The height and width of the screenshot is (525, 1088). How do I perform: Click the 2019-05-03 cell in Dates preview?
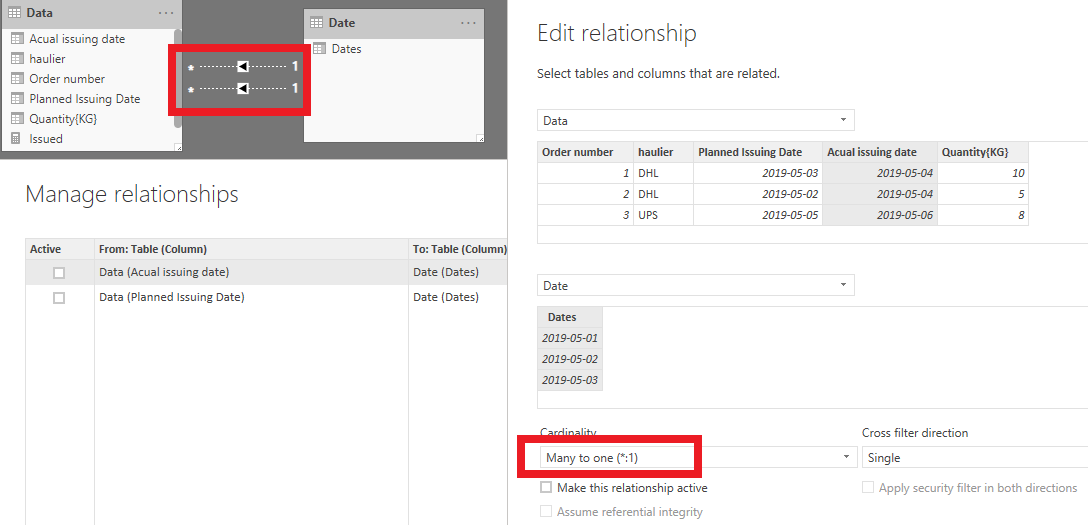(570, 380)
